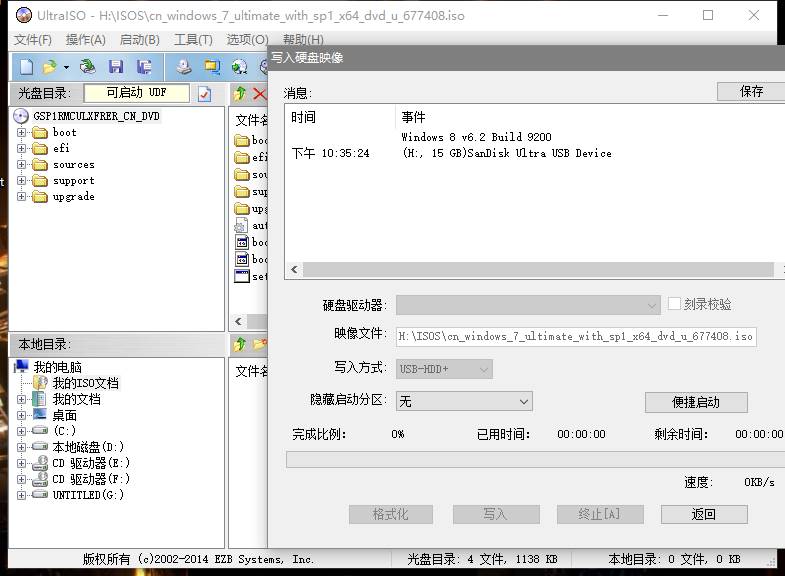Screen dimensions: 785x576
Task: Open the 写入方式 USB-HDD+ dropdown
Action: (444, 369)
